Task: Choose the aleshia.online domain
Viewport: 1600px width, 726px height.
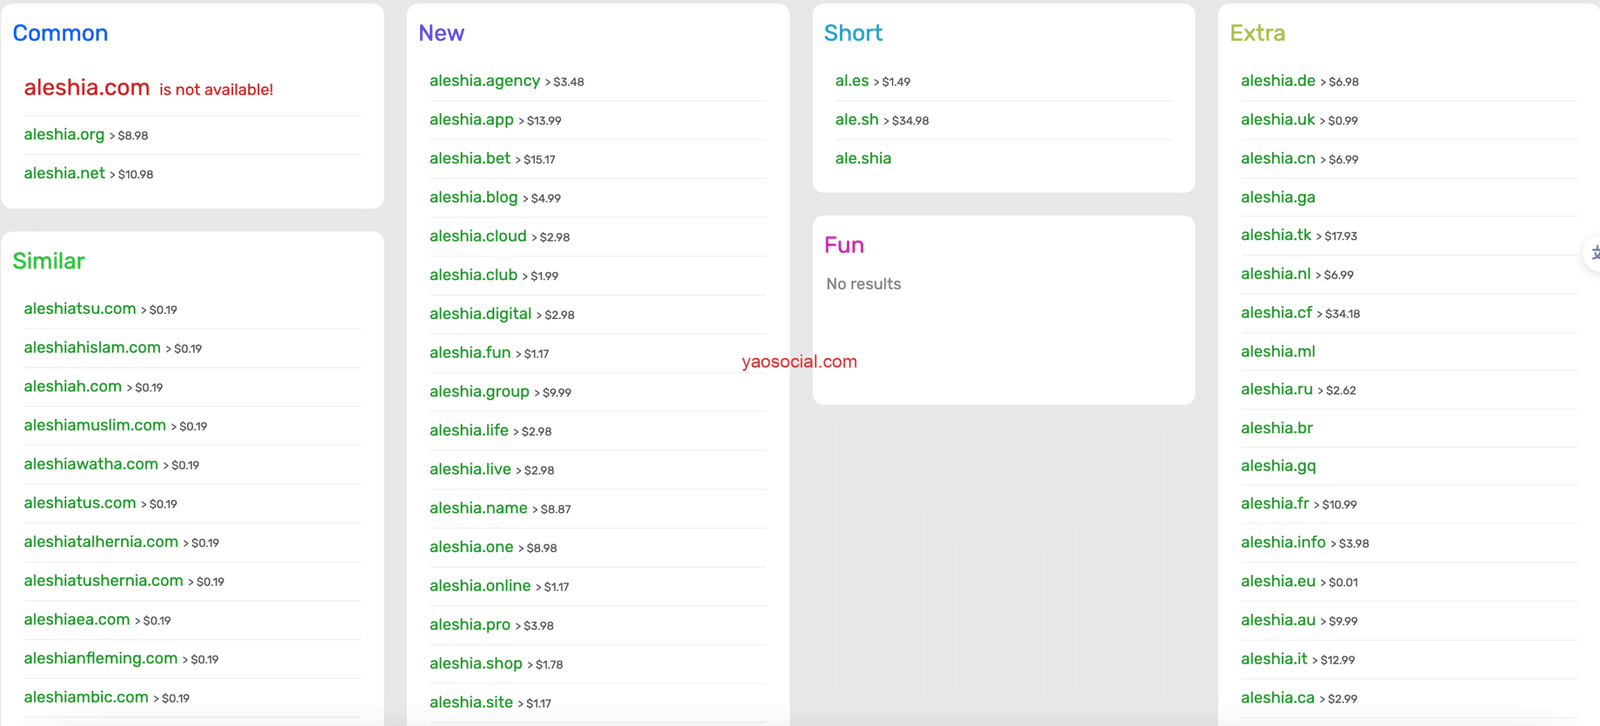Action: pos(480,586)
